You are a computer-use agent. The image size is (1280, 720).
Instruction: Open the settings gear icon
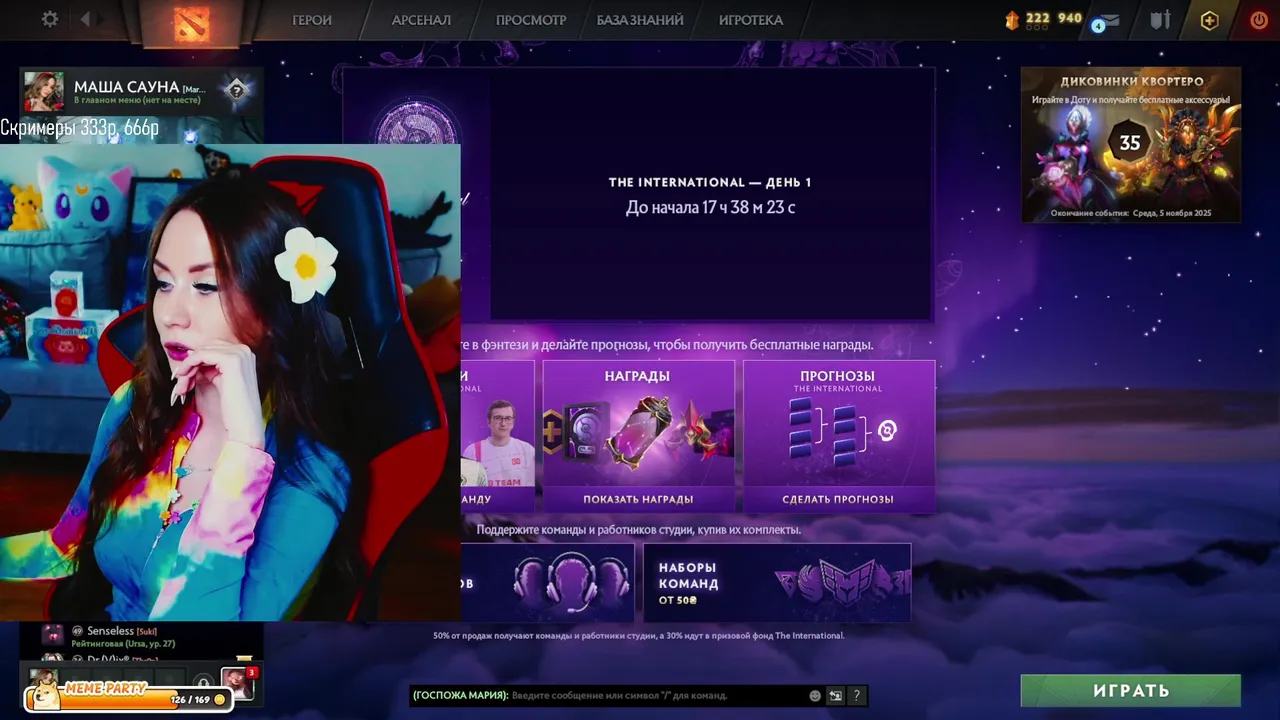49,19
